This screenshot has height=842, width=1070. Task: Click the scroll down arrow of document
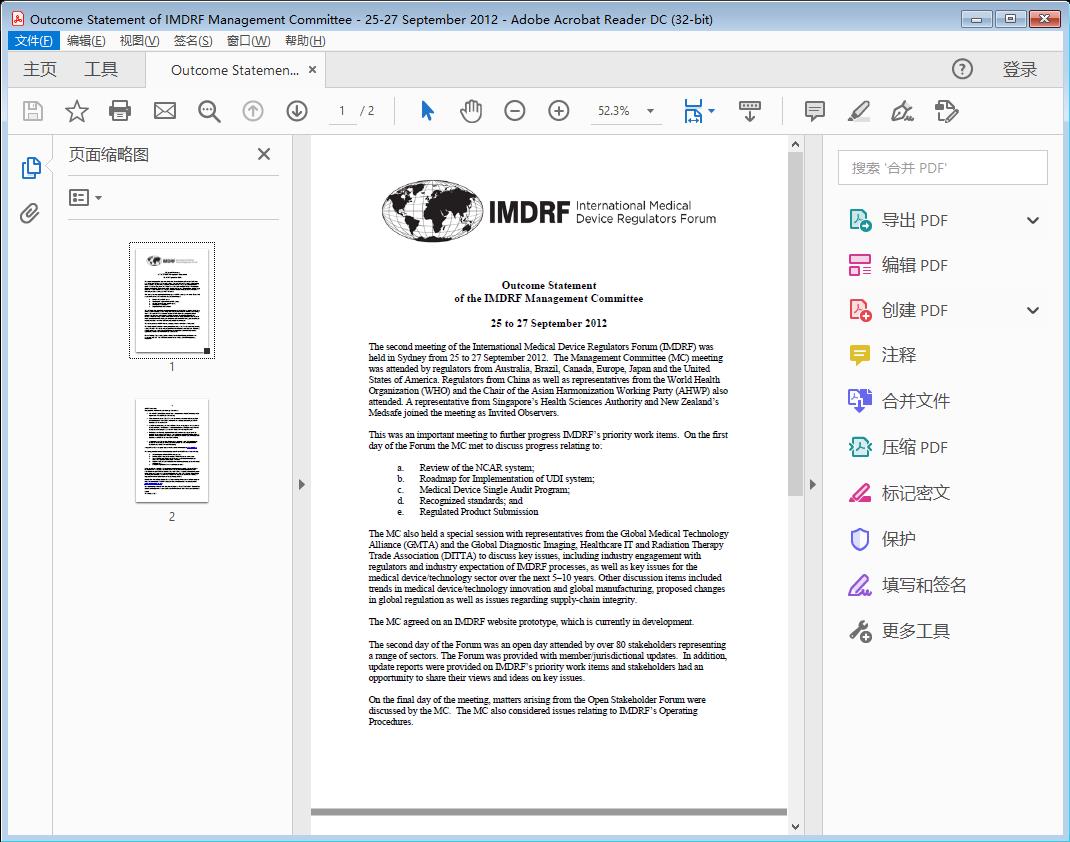[x=795, y=826]
